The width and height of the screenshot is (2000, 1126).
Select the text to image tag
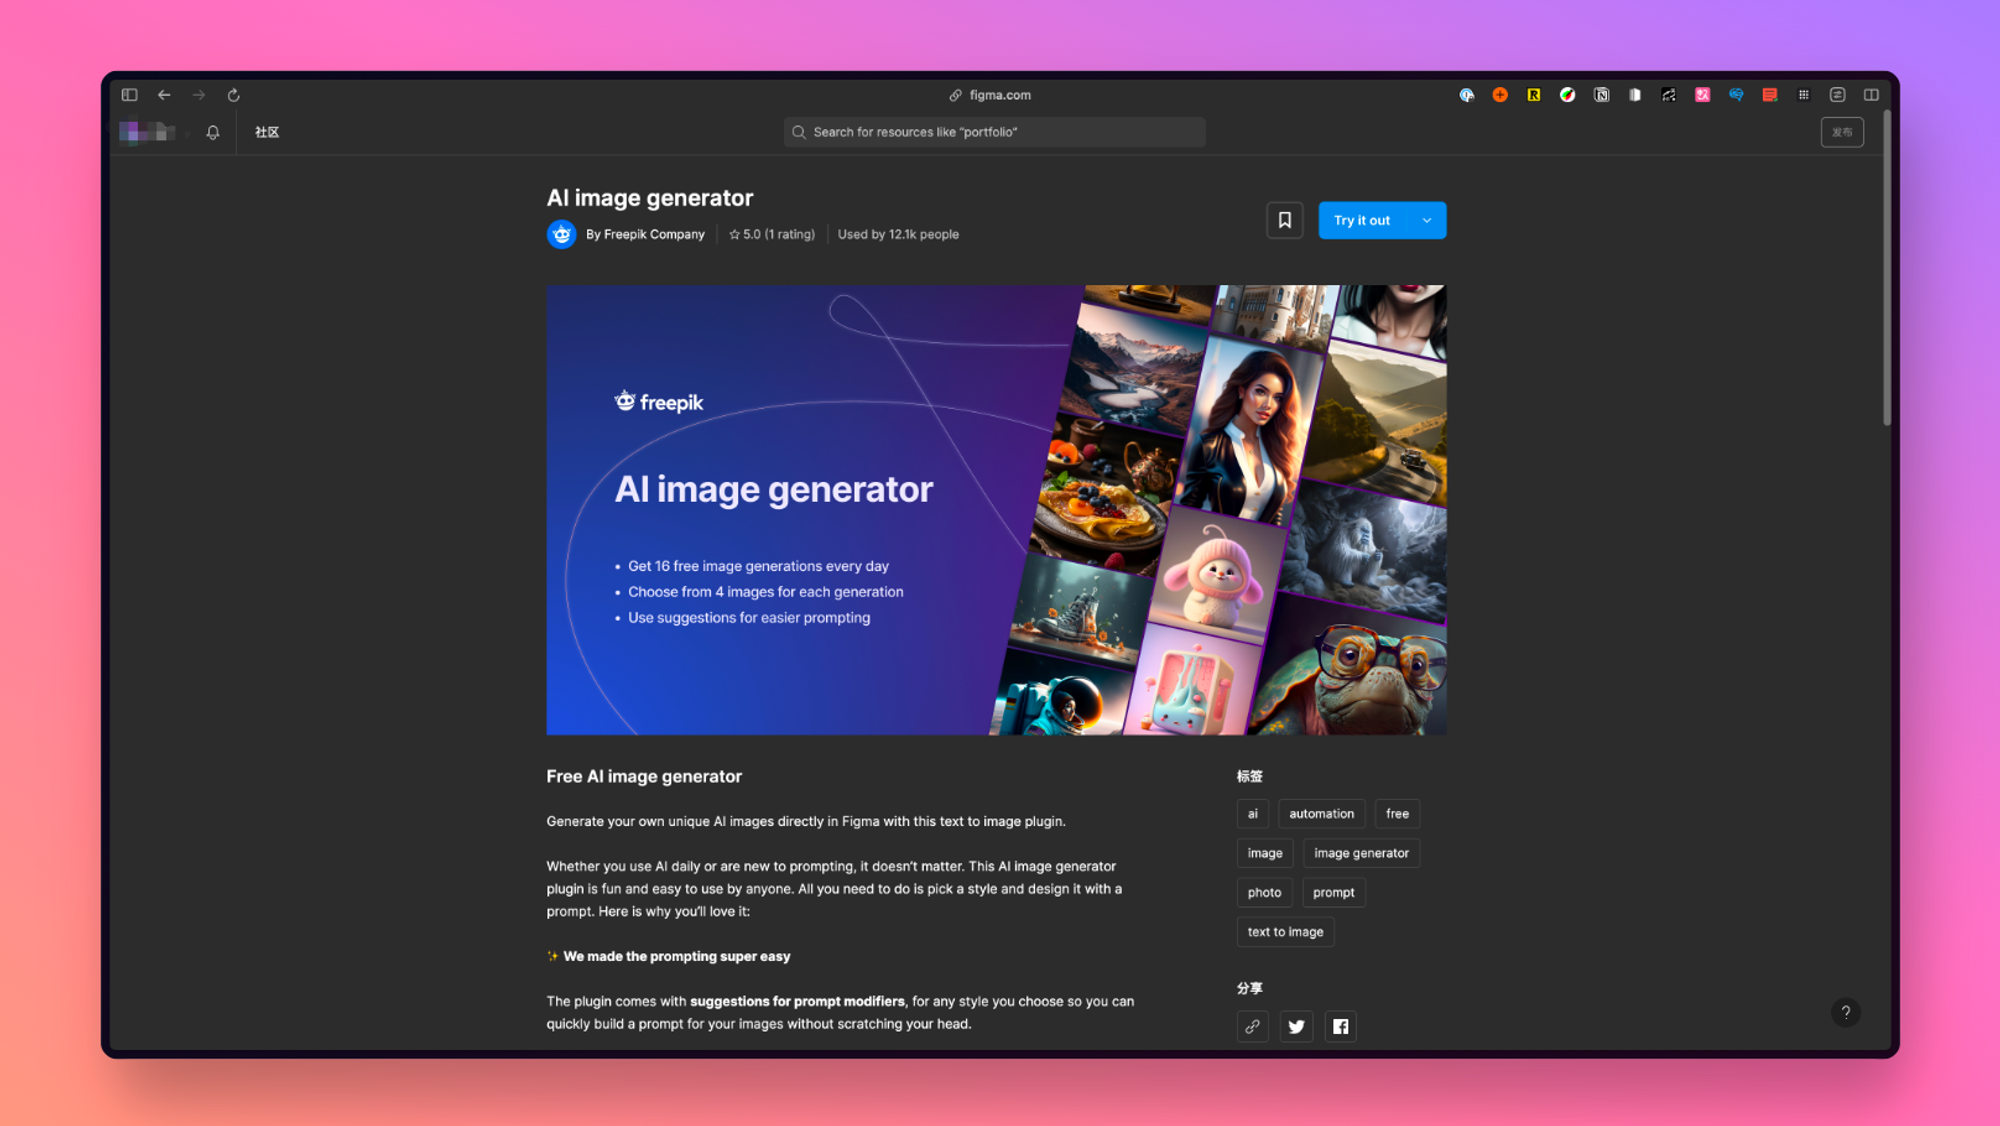click(x=1285, y=932)
